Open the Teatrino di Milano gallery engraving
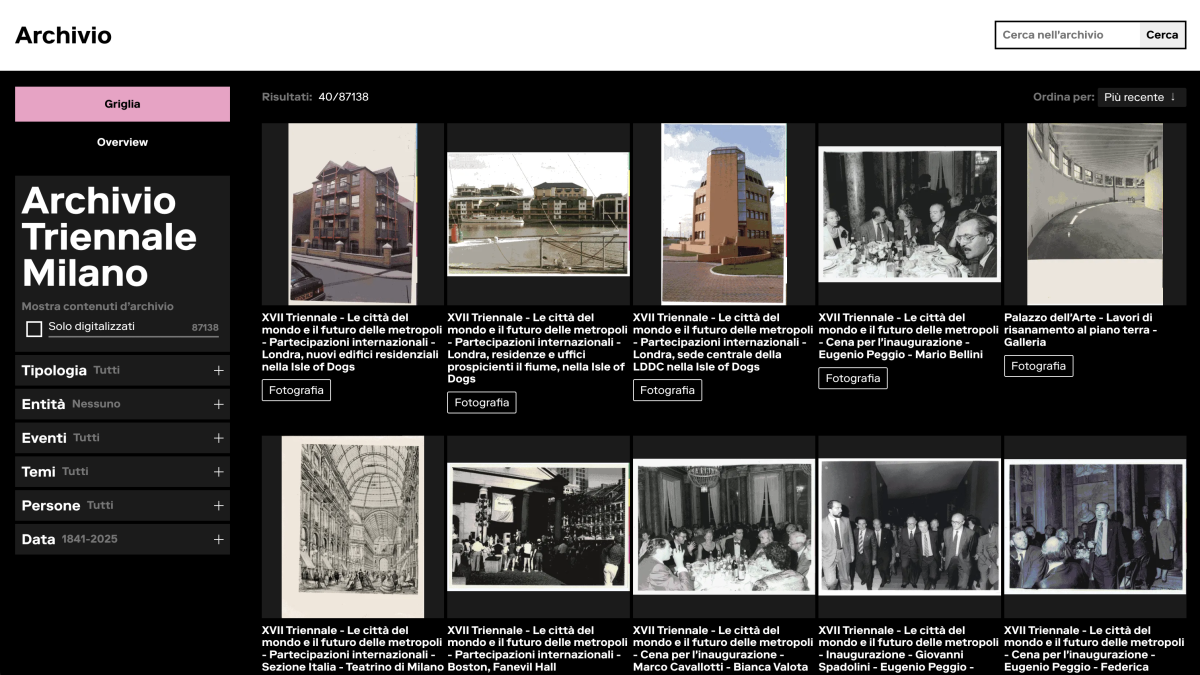This screenshot has height=675, width=1200. click(x=352, y=526)
